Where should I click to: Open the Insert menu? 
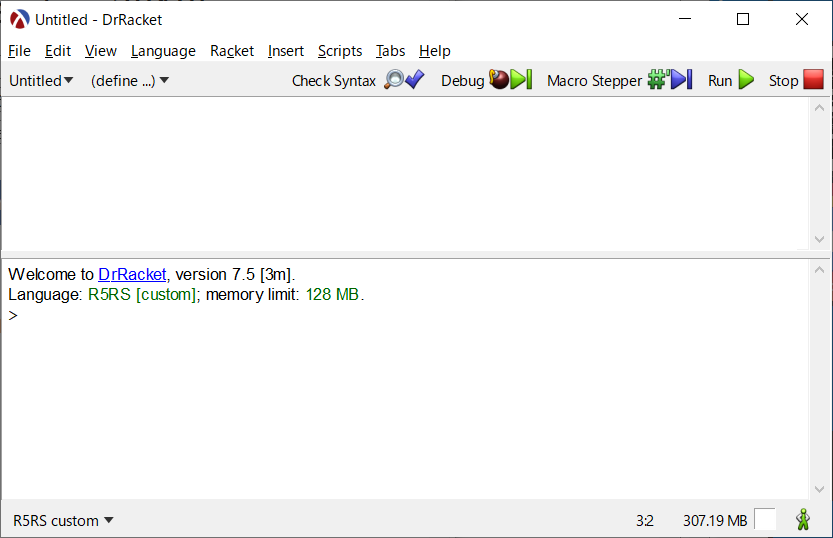point(286,51)
